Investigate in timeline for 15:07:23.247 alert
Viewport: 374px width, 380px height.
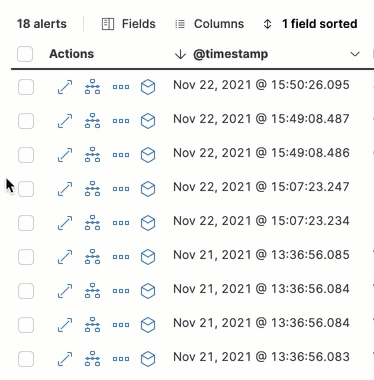pos(148,189)
